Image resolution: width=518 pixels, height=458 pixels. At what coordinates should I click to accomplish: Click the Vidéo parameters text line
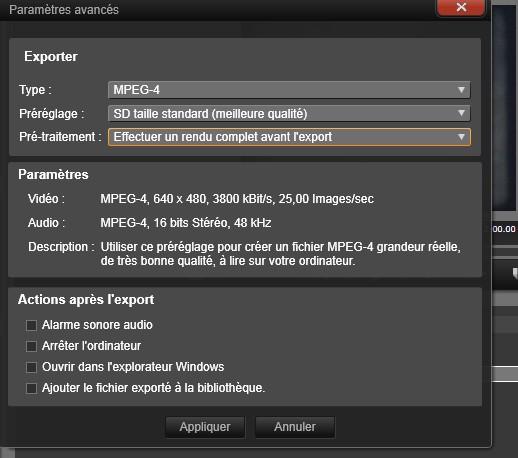pyautogui.click(x=237, y=199)
